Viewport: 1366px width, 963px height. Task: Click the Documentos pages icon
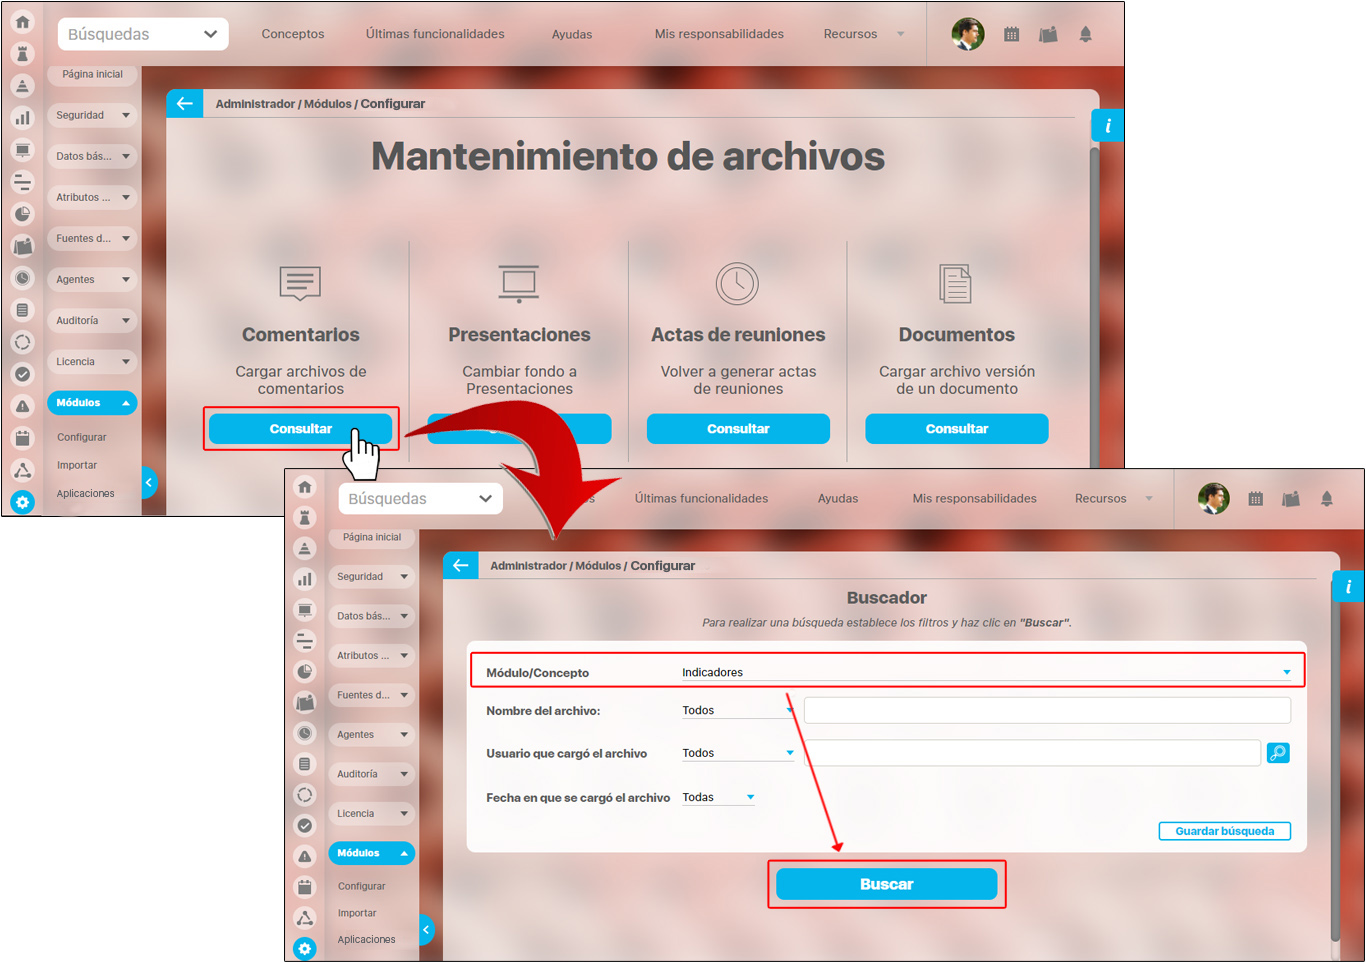955,284
